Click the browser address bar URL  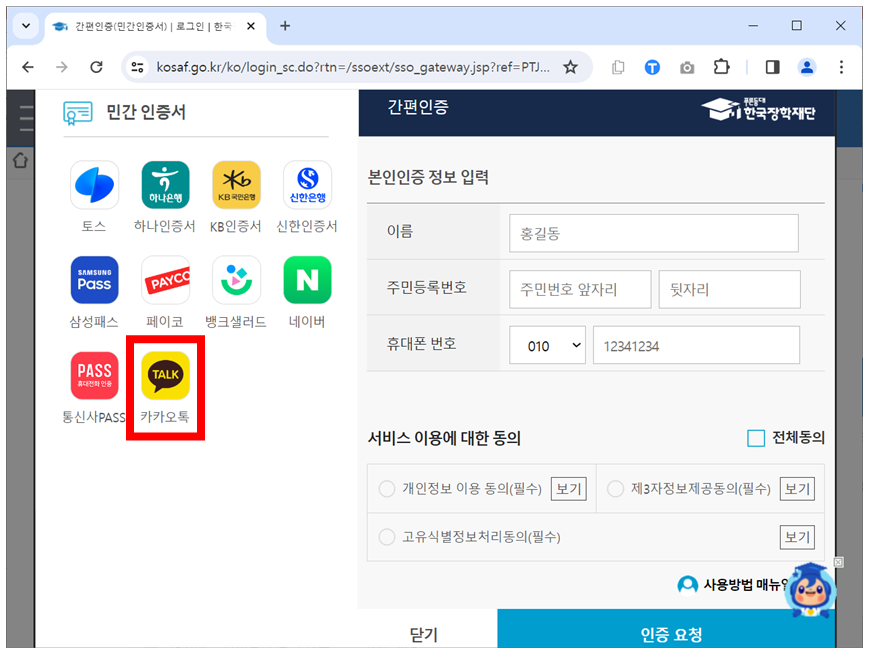click(x=353, y=67)
